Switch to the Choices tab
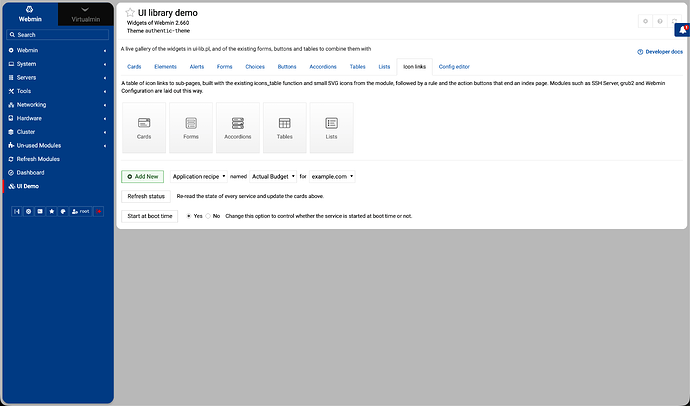 pyautogui.click(x=255, y=67)
